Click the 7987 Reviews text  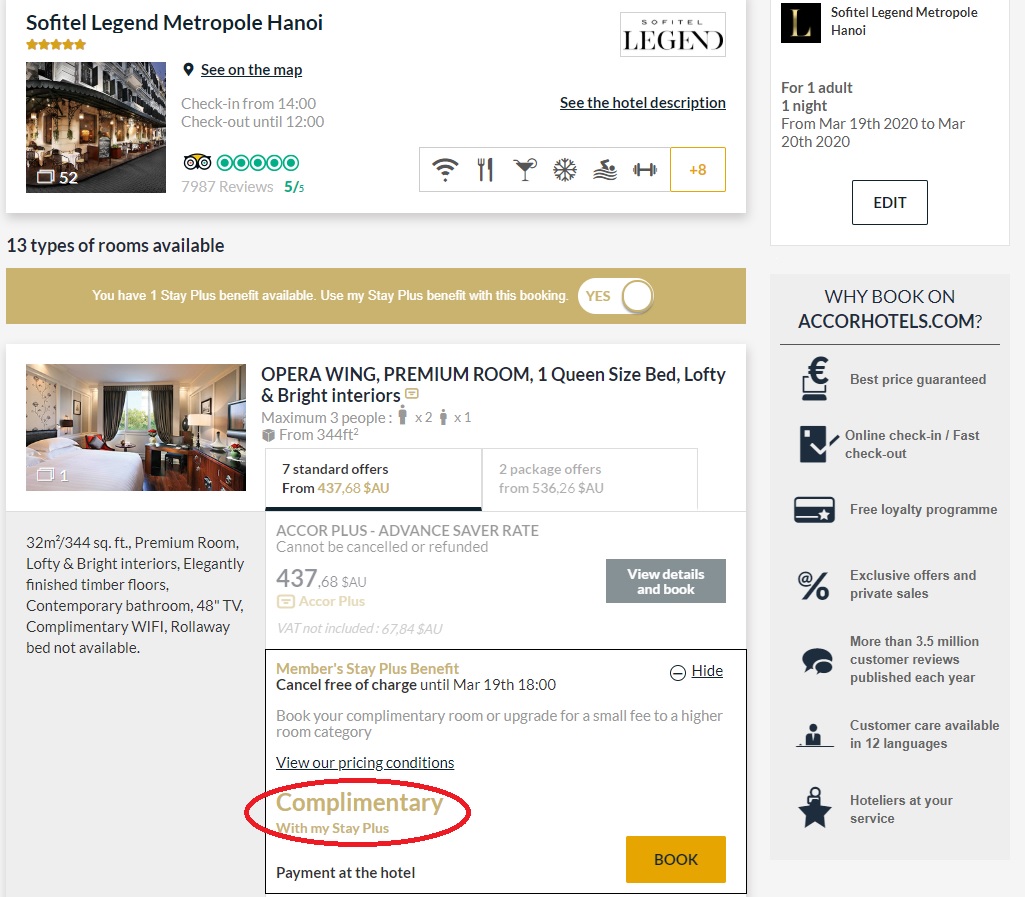227,187
